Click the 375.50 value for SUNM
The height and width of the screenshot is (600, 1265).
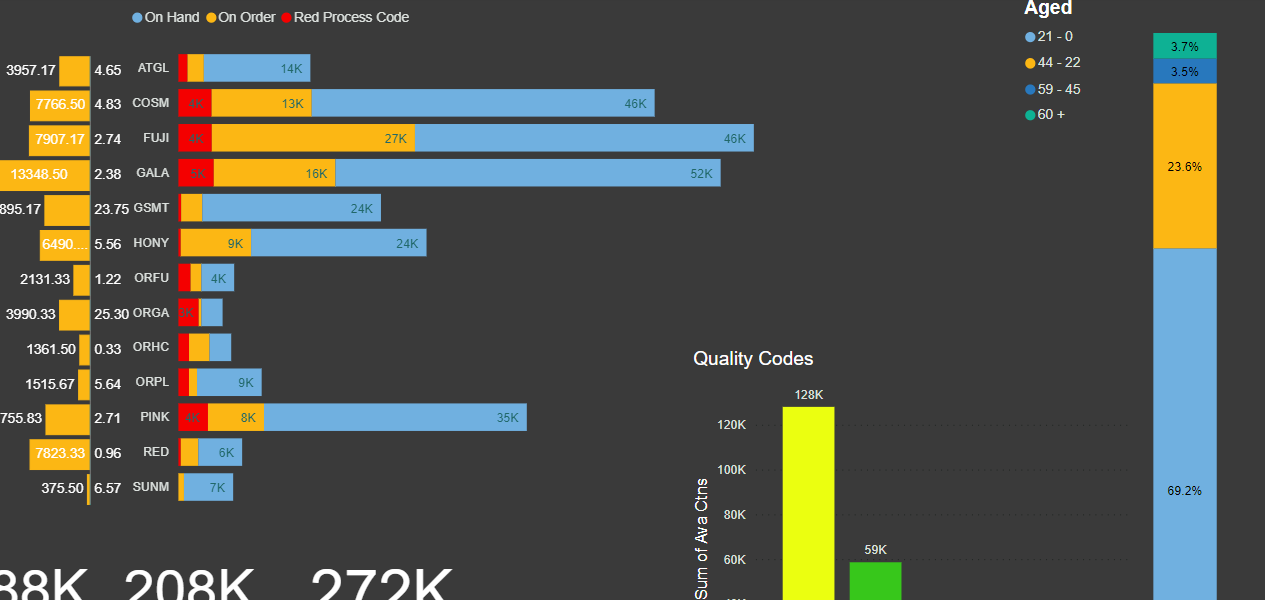[63, 488]
